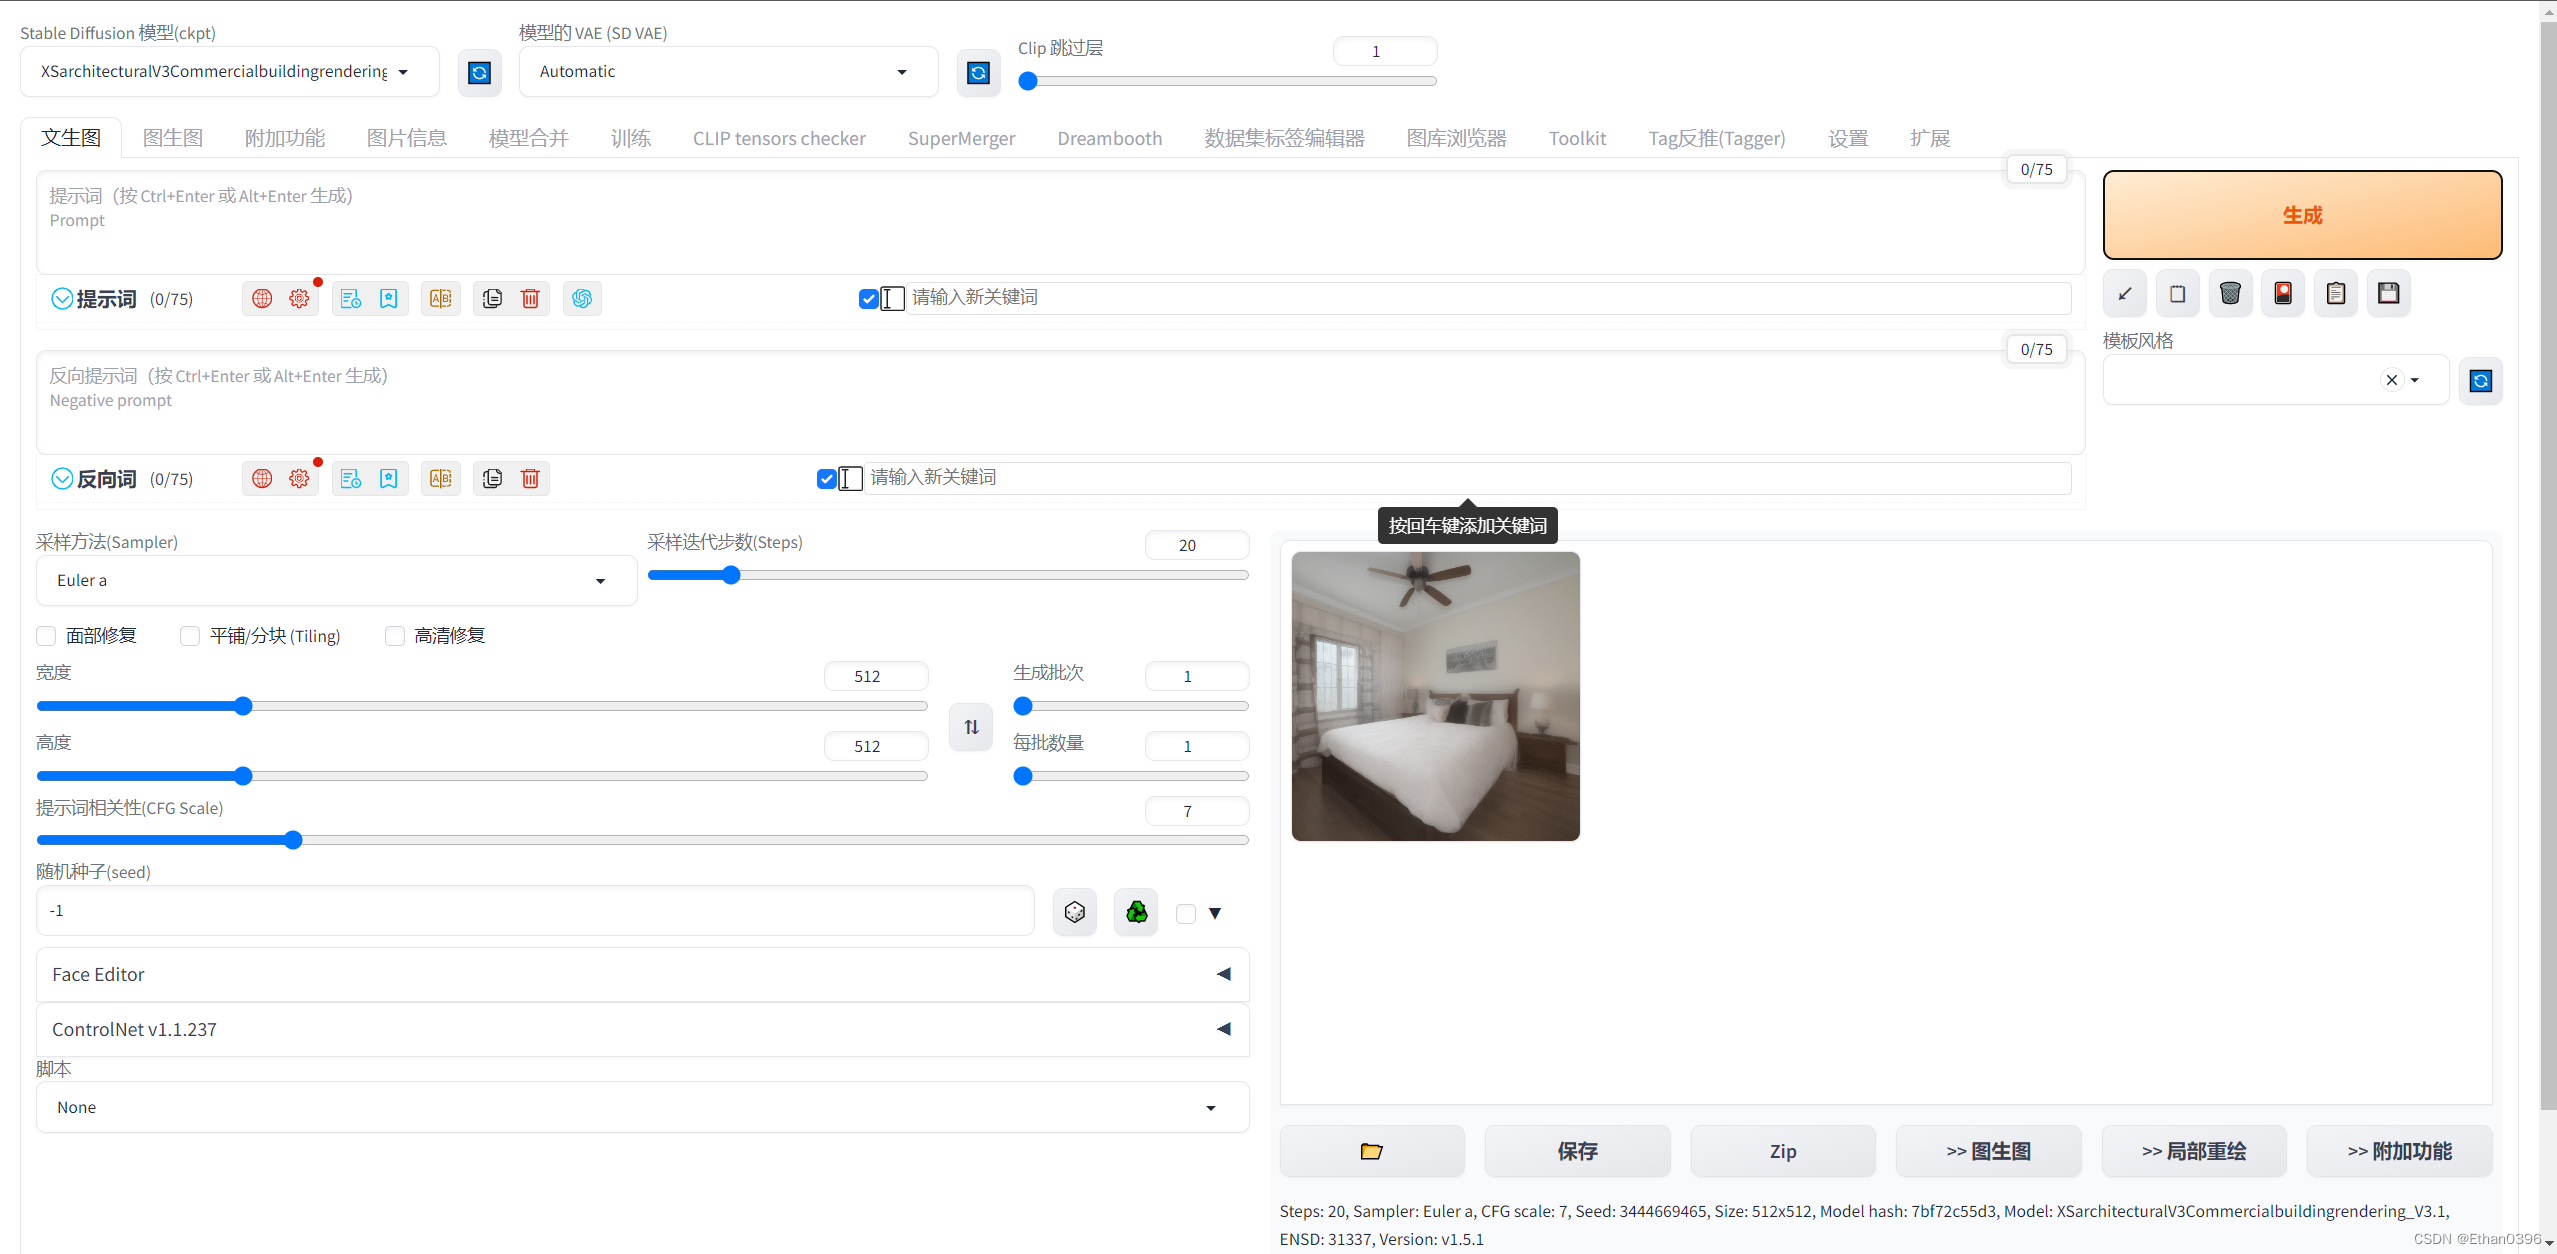Clear the selected template styles

coord(2391,380)
